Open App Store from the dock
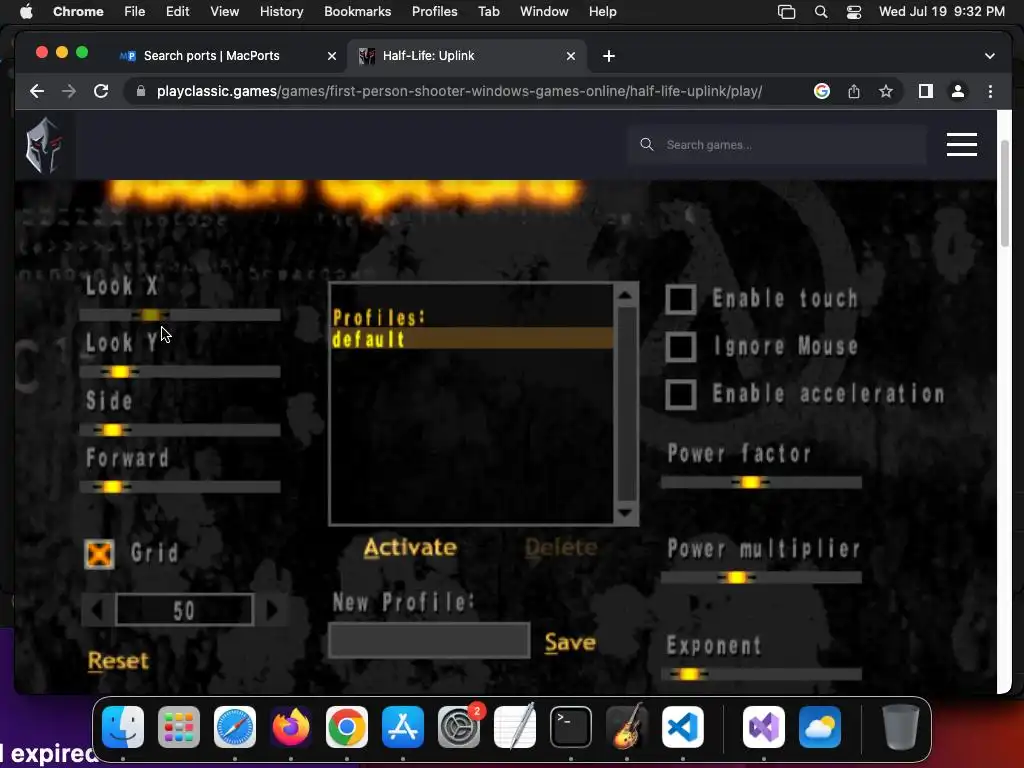The image size is (1024, 768). (403, 727)
